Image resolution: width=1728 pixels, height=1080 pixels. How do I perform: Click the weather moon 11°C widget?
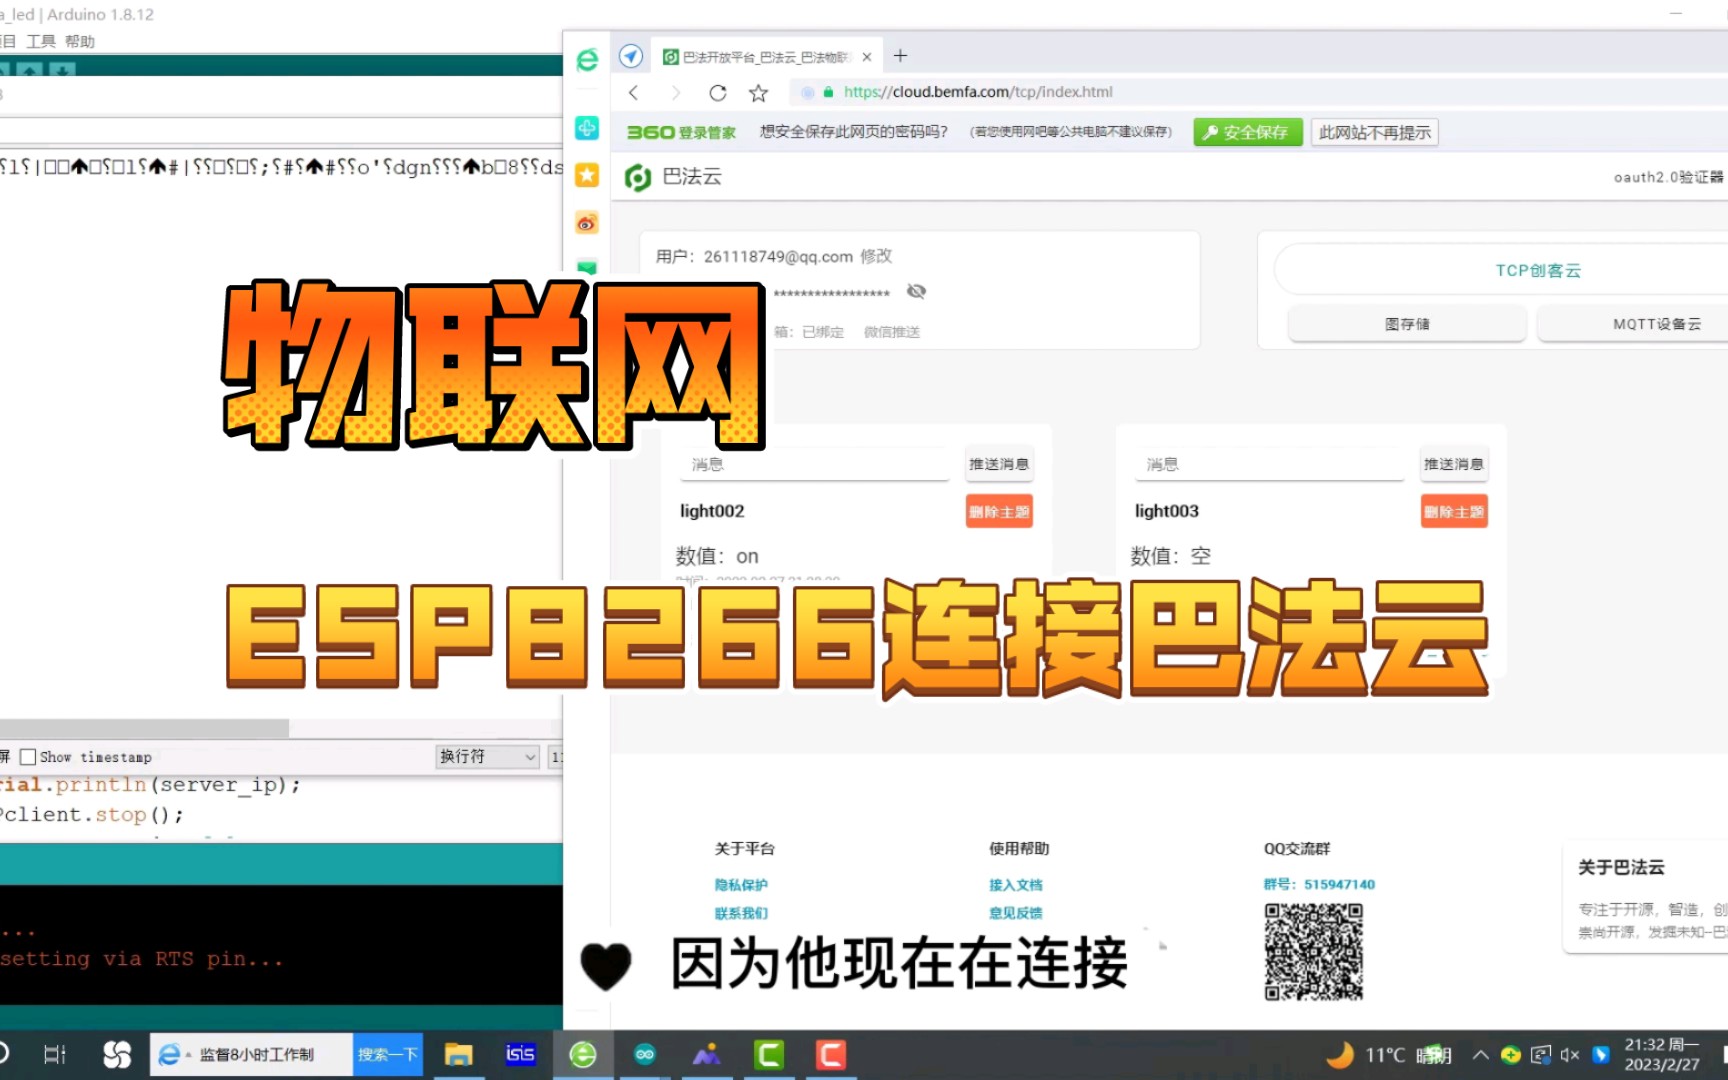1389,1055
